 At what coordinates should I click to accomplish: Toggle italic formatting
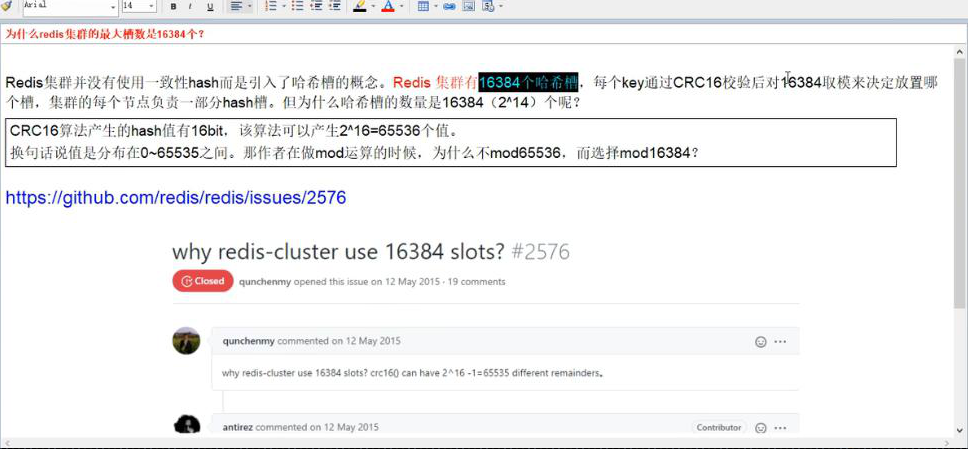tap(190, 6)
